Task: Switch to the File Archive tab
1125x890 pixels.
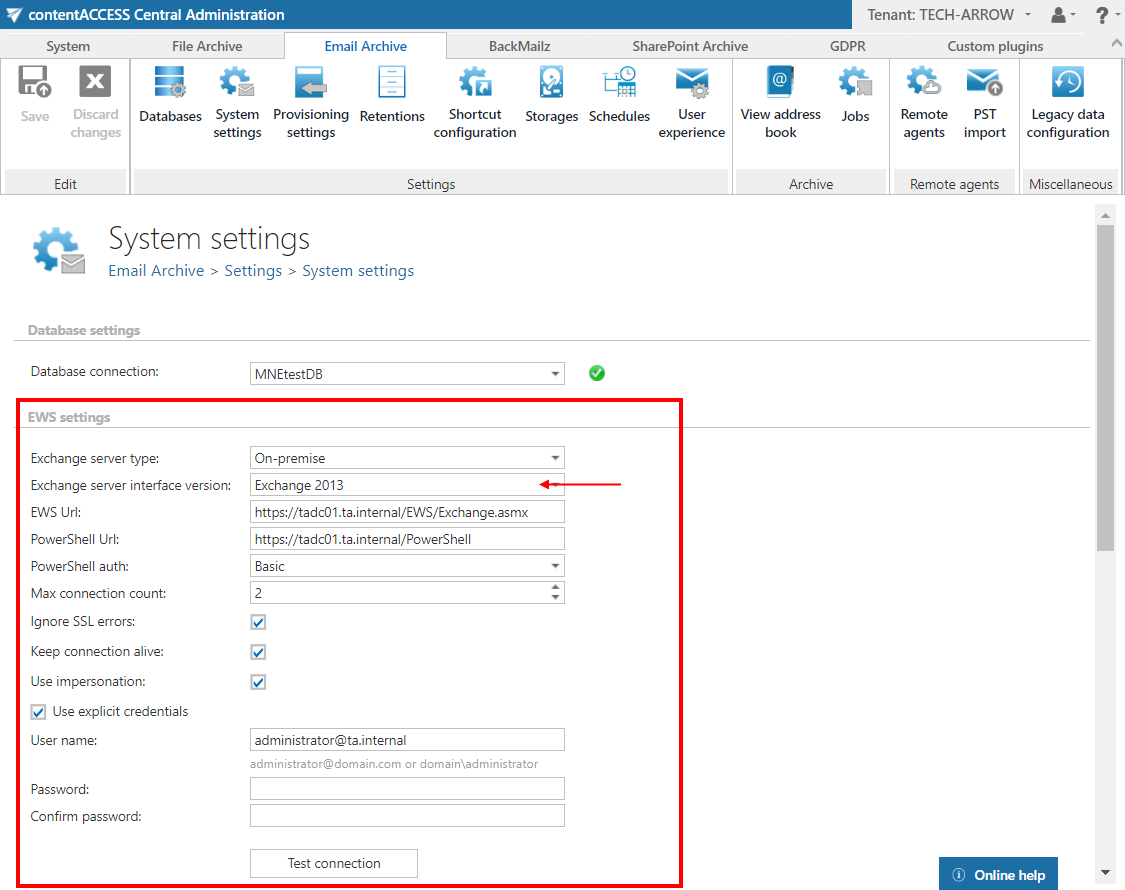Action: [x=207, y=46]
